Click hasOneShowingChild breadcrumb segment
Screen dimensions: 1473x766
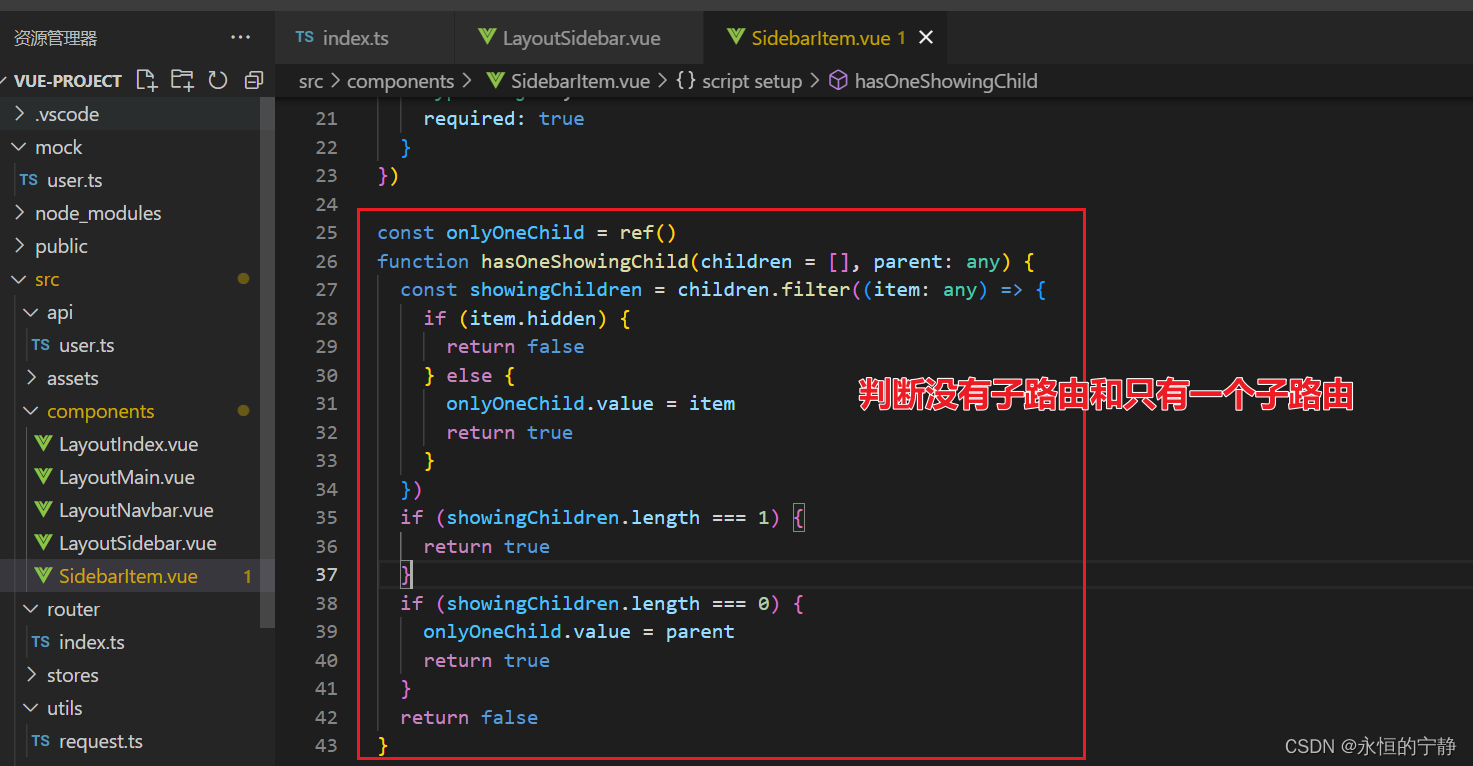pos(946,81)
